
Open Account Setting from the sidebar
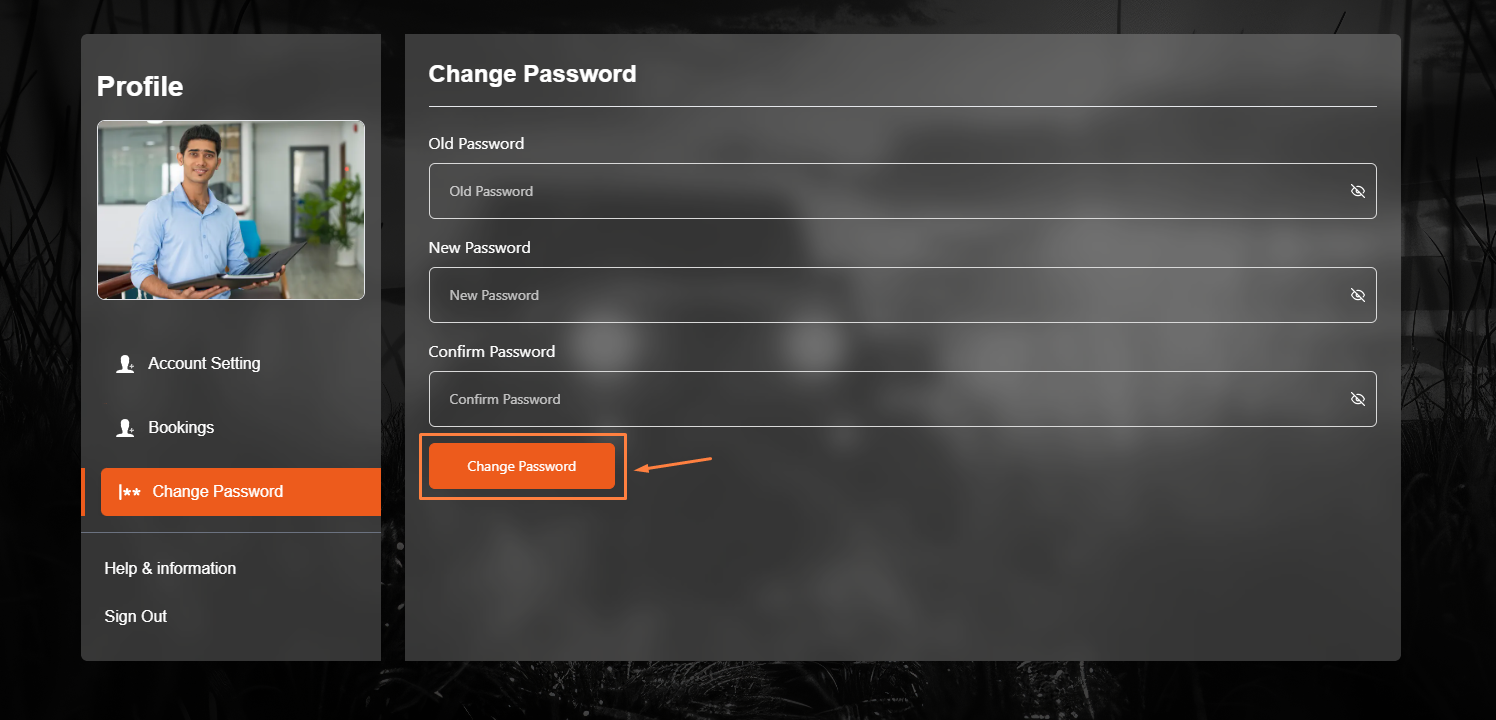[204, 364]
